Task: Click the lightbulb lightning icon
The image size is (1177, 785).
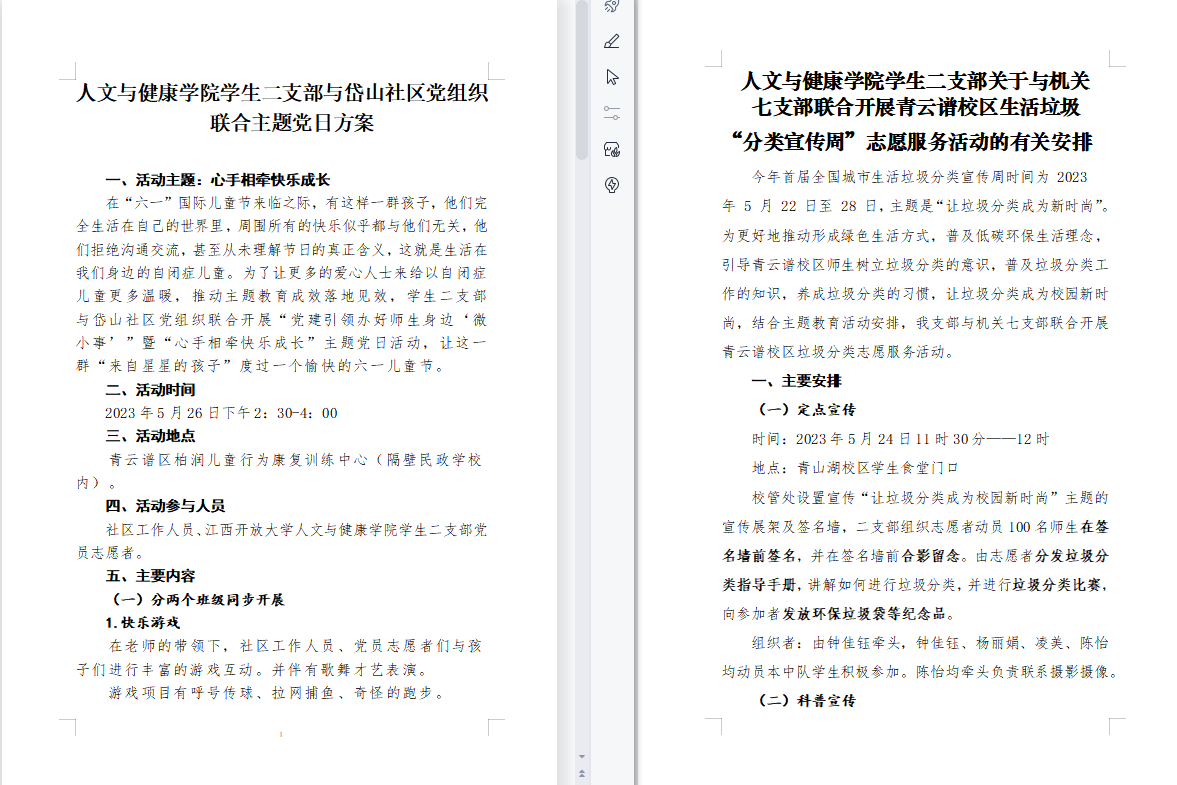Action: pos(612,184)
